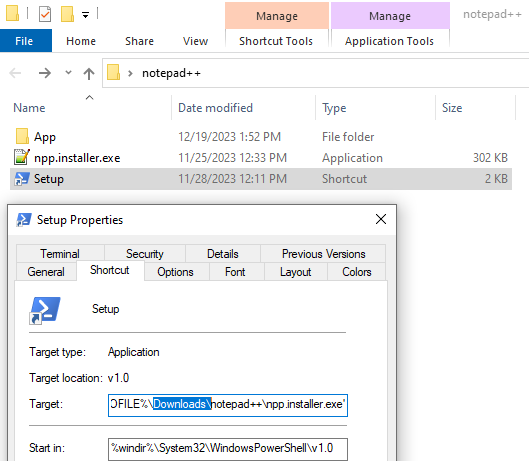Image resolution: width=529 pixels, height=461 pixels.
Task: Open the General tab in properties
Action: (46, 272)
